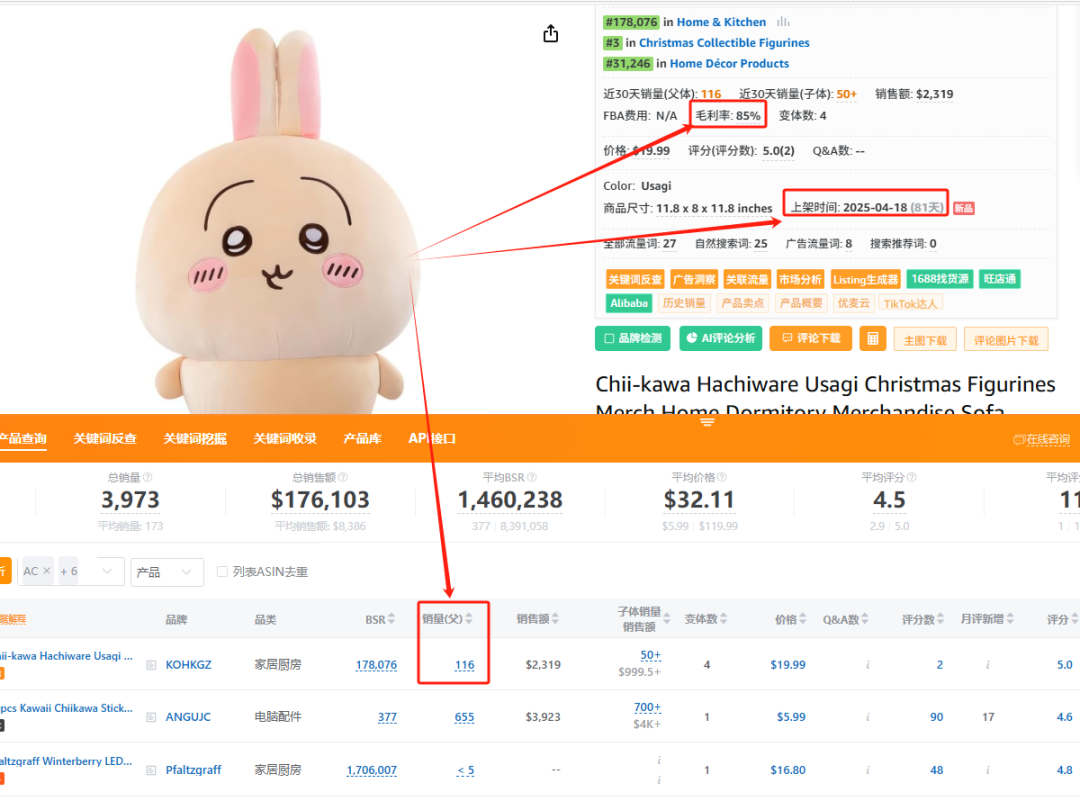The width and height of the screenshot is (1080, 810).
Task: Click help icon beside 平均BSR
Action: [x=532, y=477]
